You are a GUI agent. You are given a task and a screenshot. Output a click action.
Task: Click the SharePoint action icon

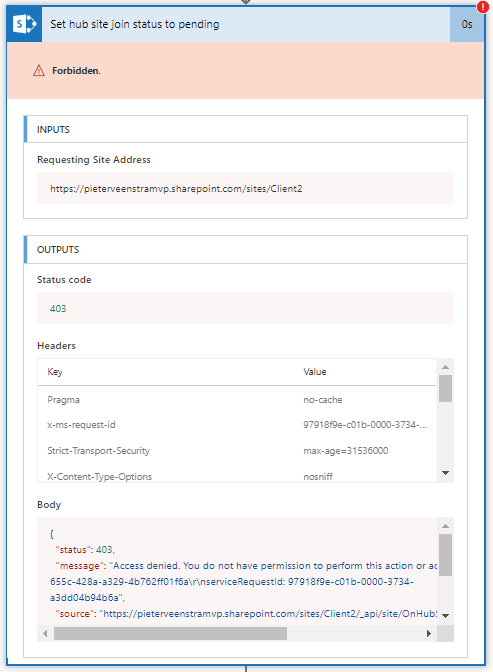click(24, 24)
